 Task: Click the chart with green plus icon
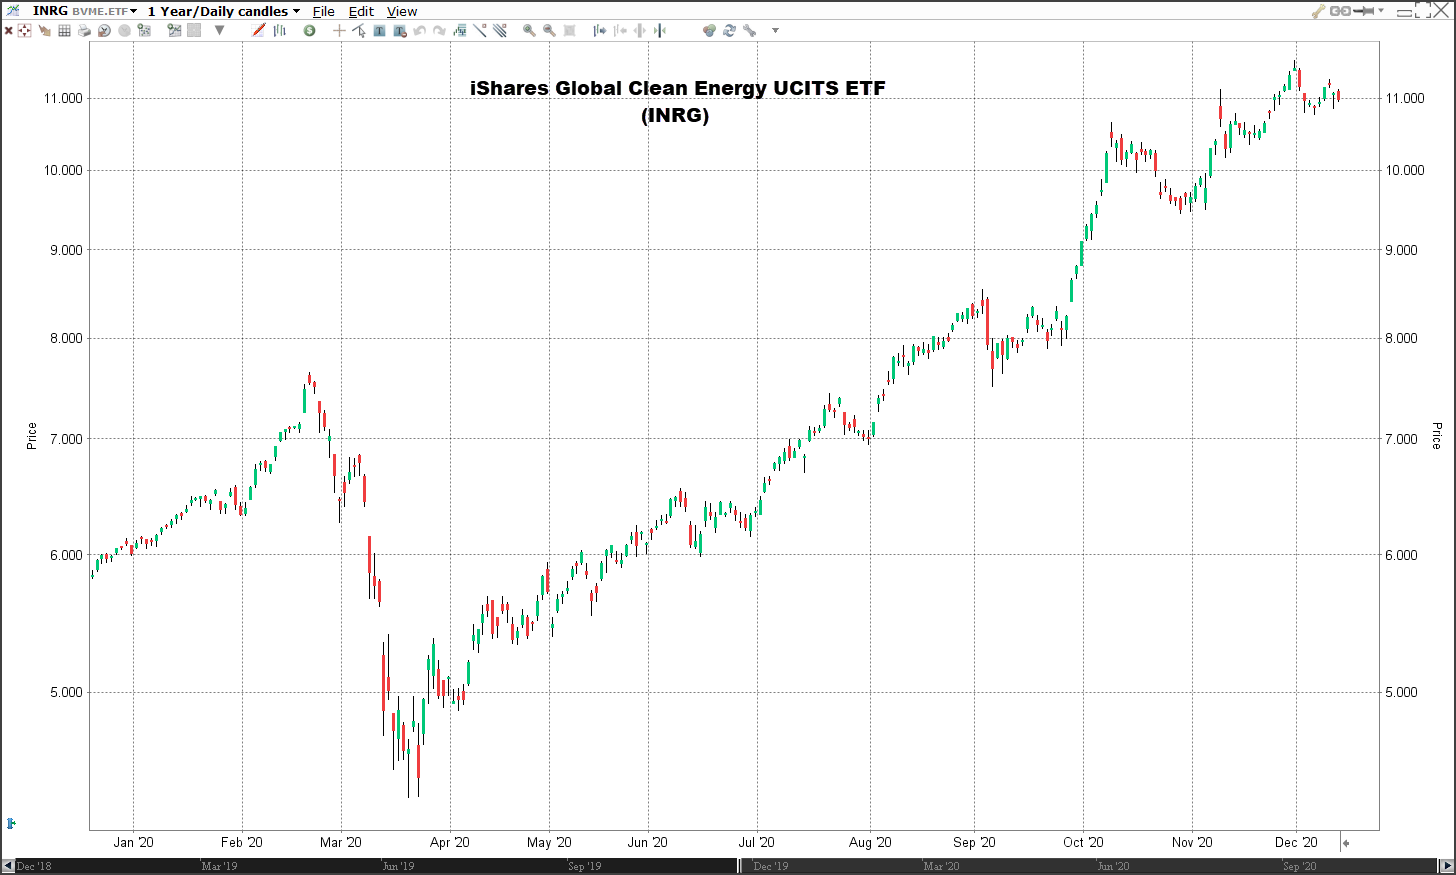174,31
